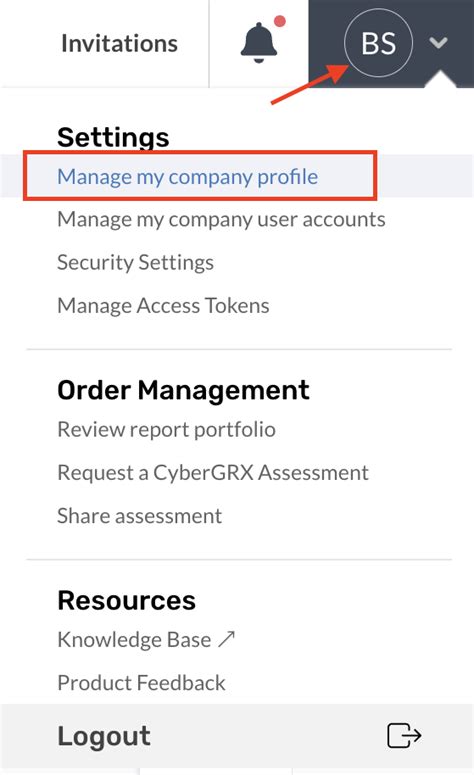Viewport: 474px width, 775px height.
Task: Click the red notification dot
Action: [280, 21]
